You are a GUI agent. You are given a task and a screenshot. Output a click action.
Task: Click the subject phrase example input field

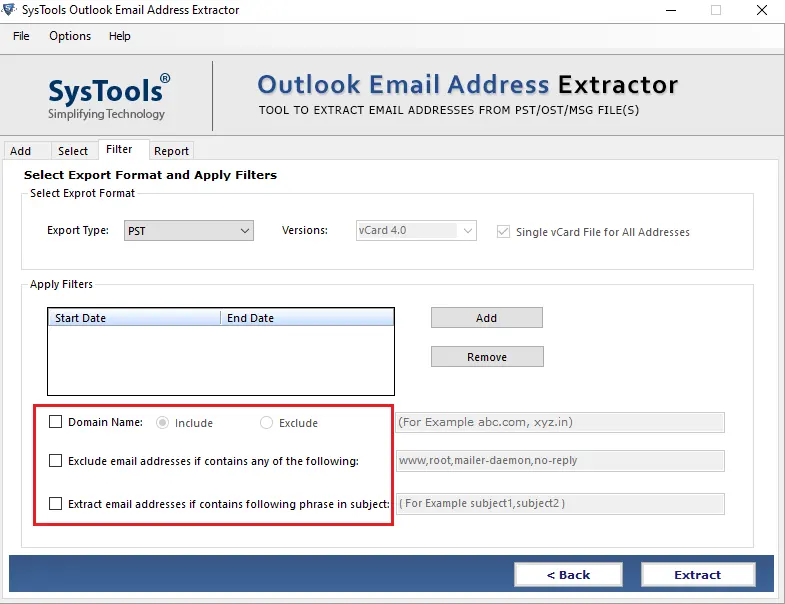point(560,504)
